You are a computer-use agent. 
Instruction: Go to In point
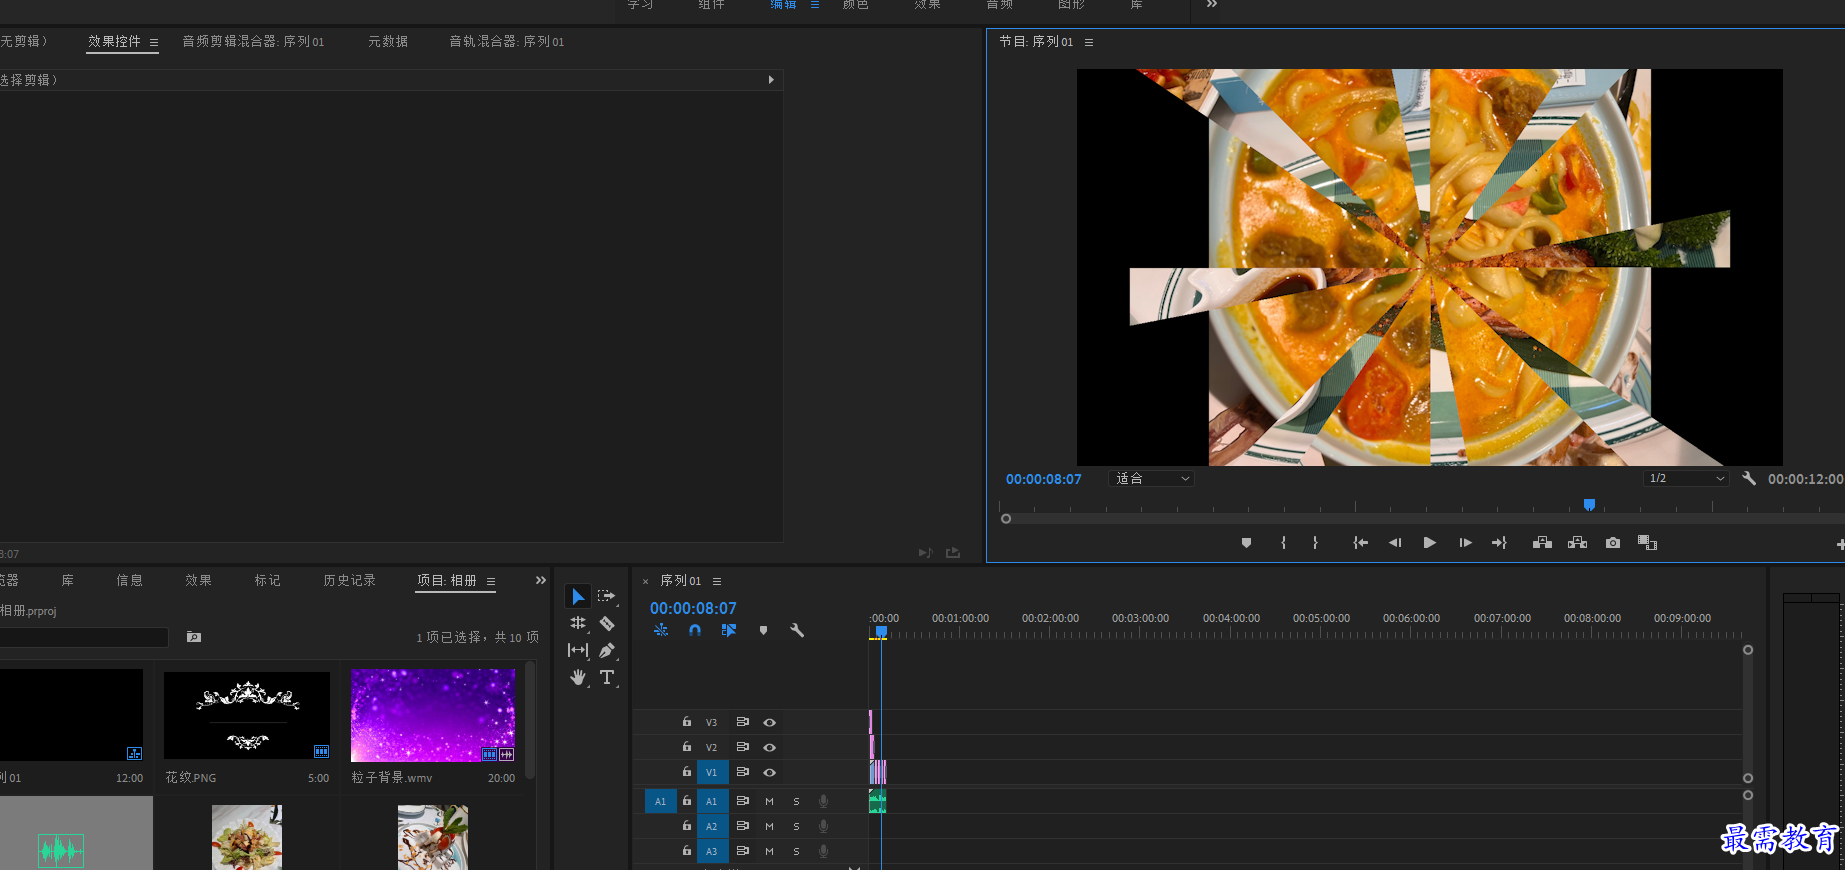click(x=1360, y=543)
